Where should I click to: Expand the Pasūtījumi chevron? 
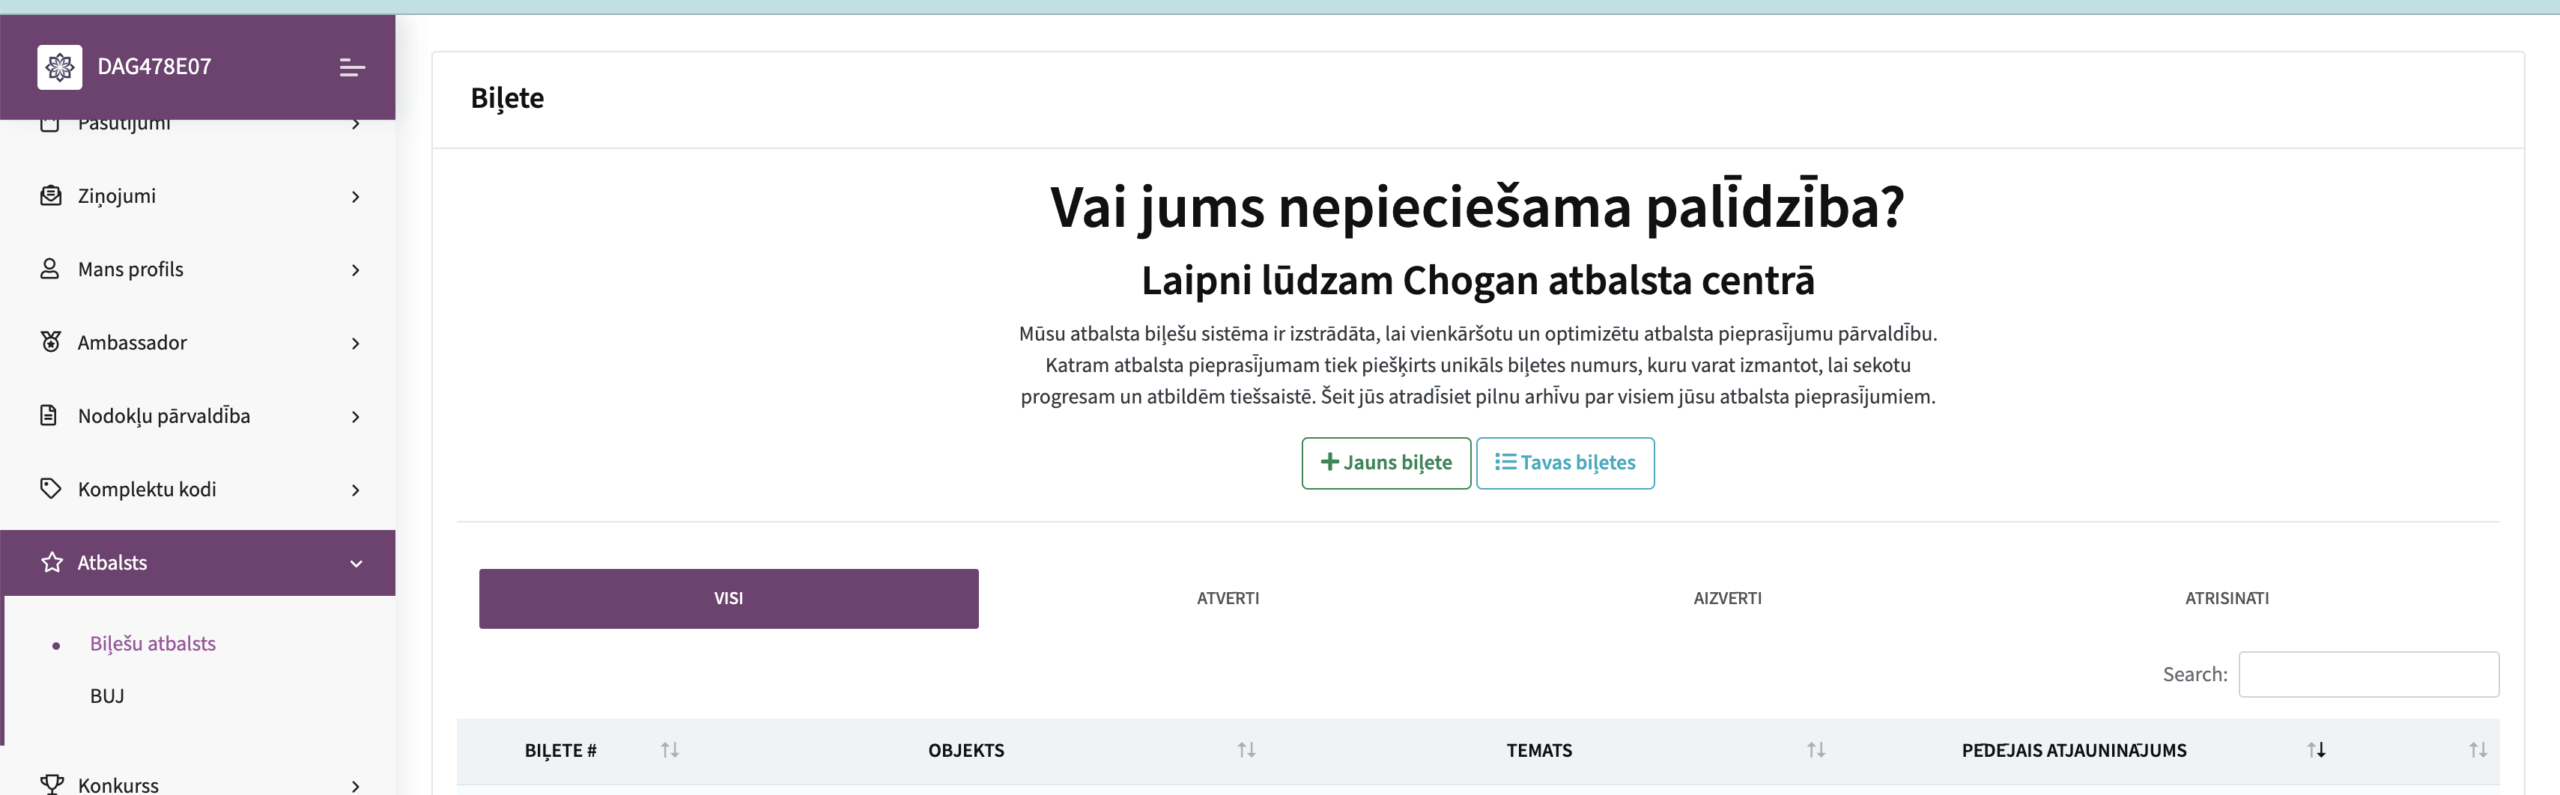click(x=356, y=124)
